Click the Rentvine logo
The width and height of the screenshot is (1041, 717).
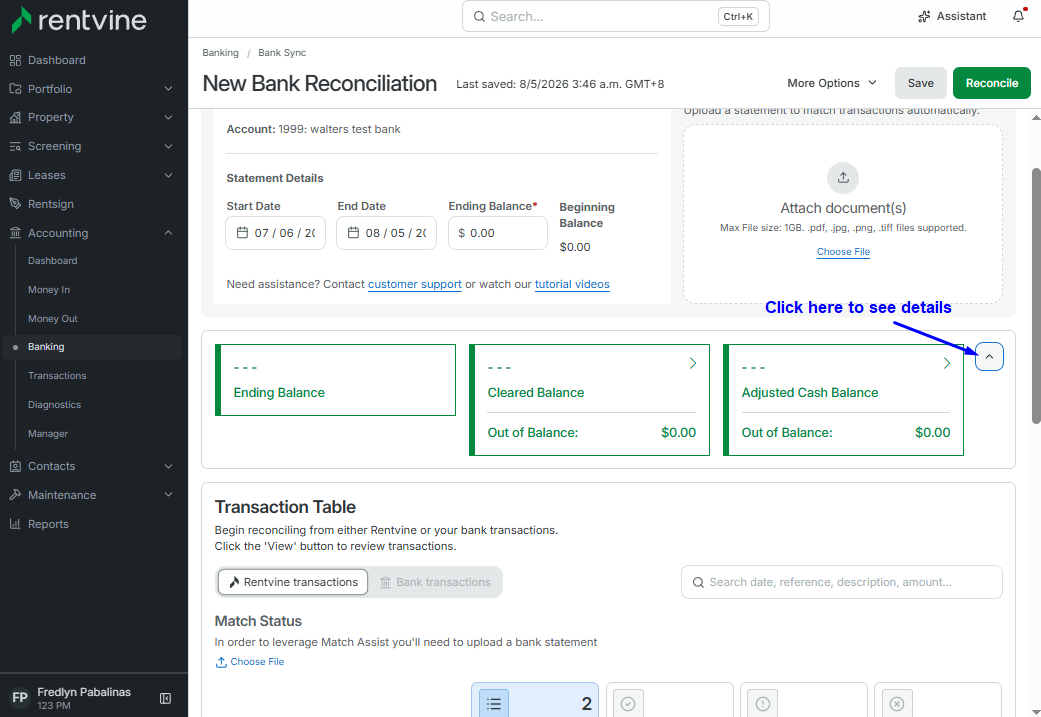click(79, 20)
